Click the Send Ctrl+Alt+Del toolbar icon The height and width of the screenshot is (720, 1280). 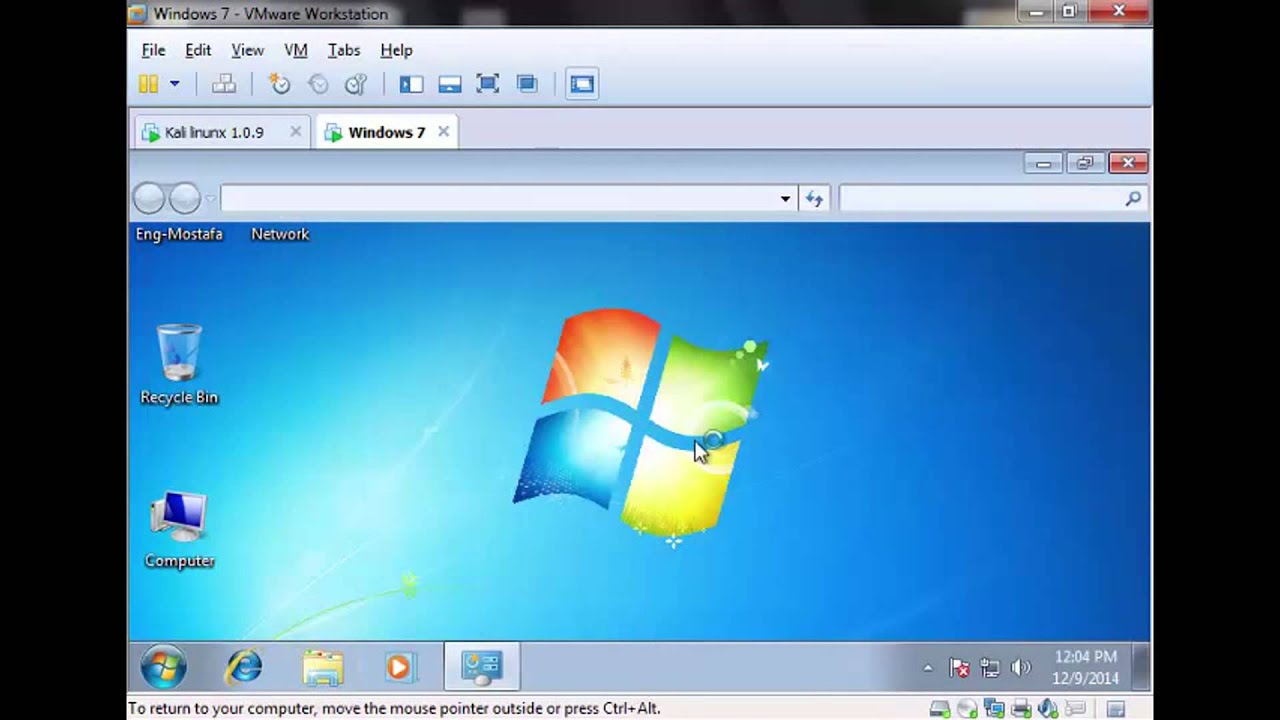coord(224,84)
